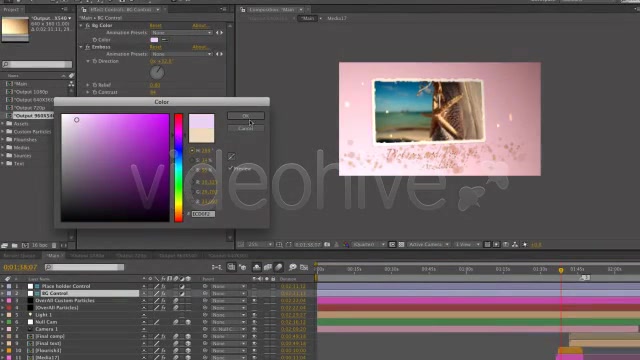Expand the Flourishes folder in Project

click(x=3, y=140)
